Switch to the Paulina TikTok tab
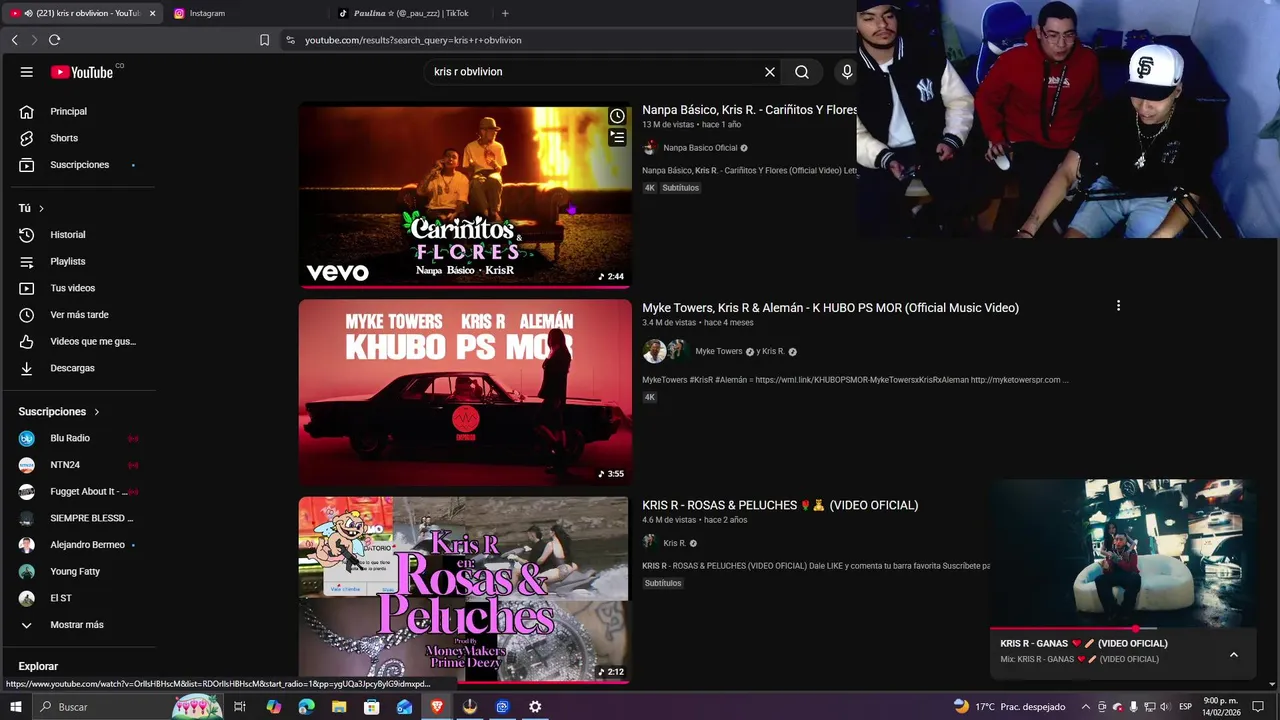The image size is (1280, 720). (410, 13)
